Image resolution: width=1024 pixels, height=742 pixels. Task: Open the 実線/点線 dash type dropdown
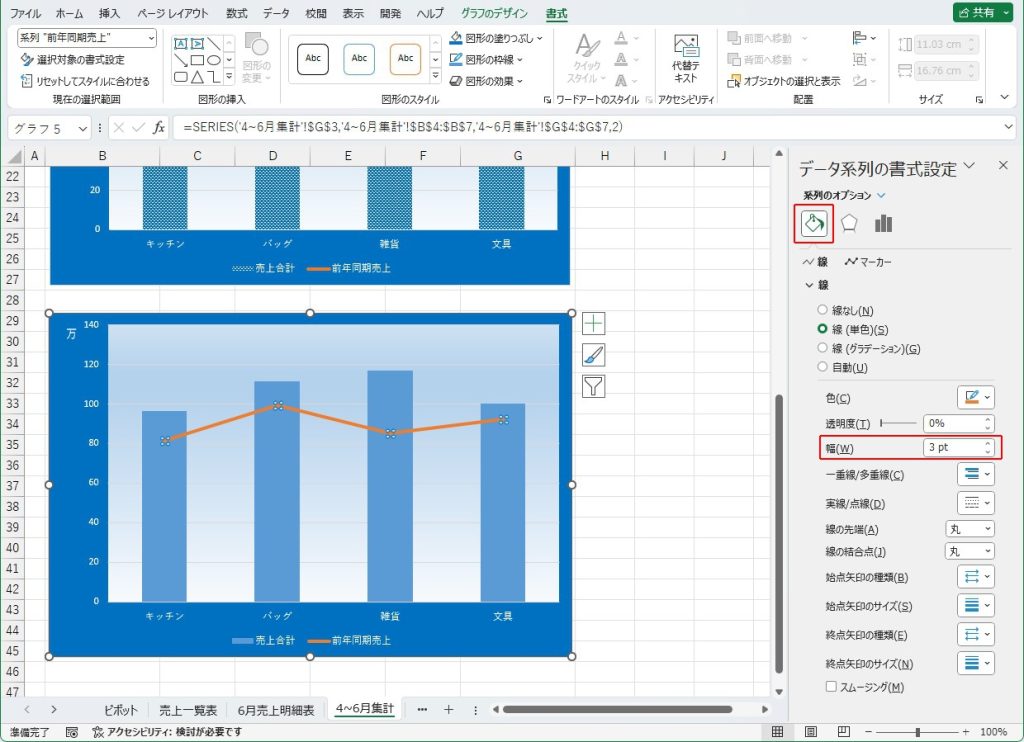[976, 503]
